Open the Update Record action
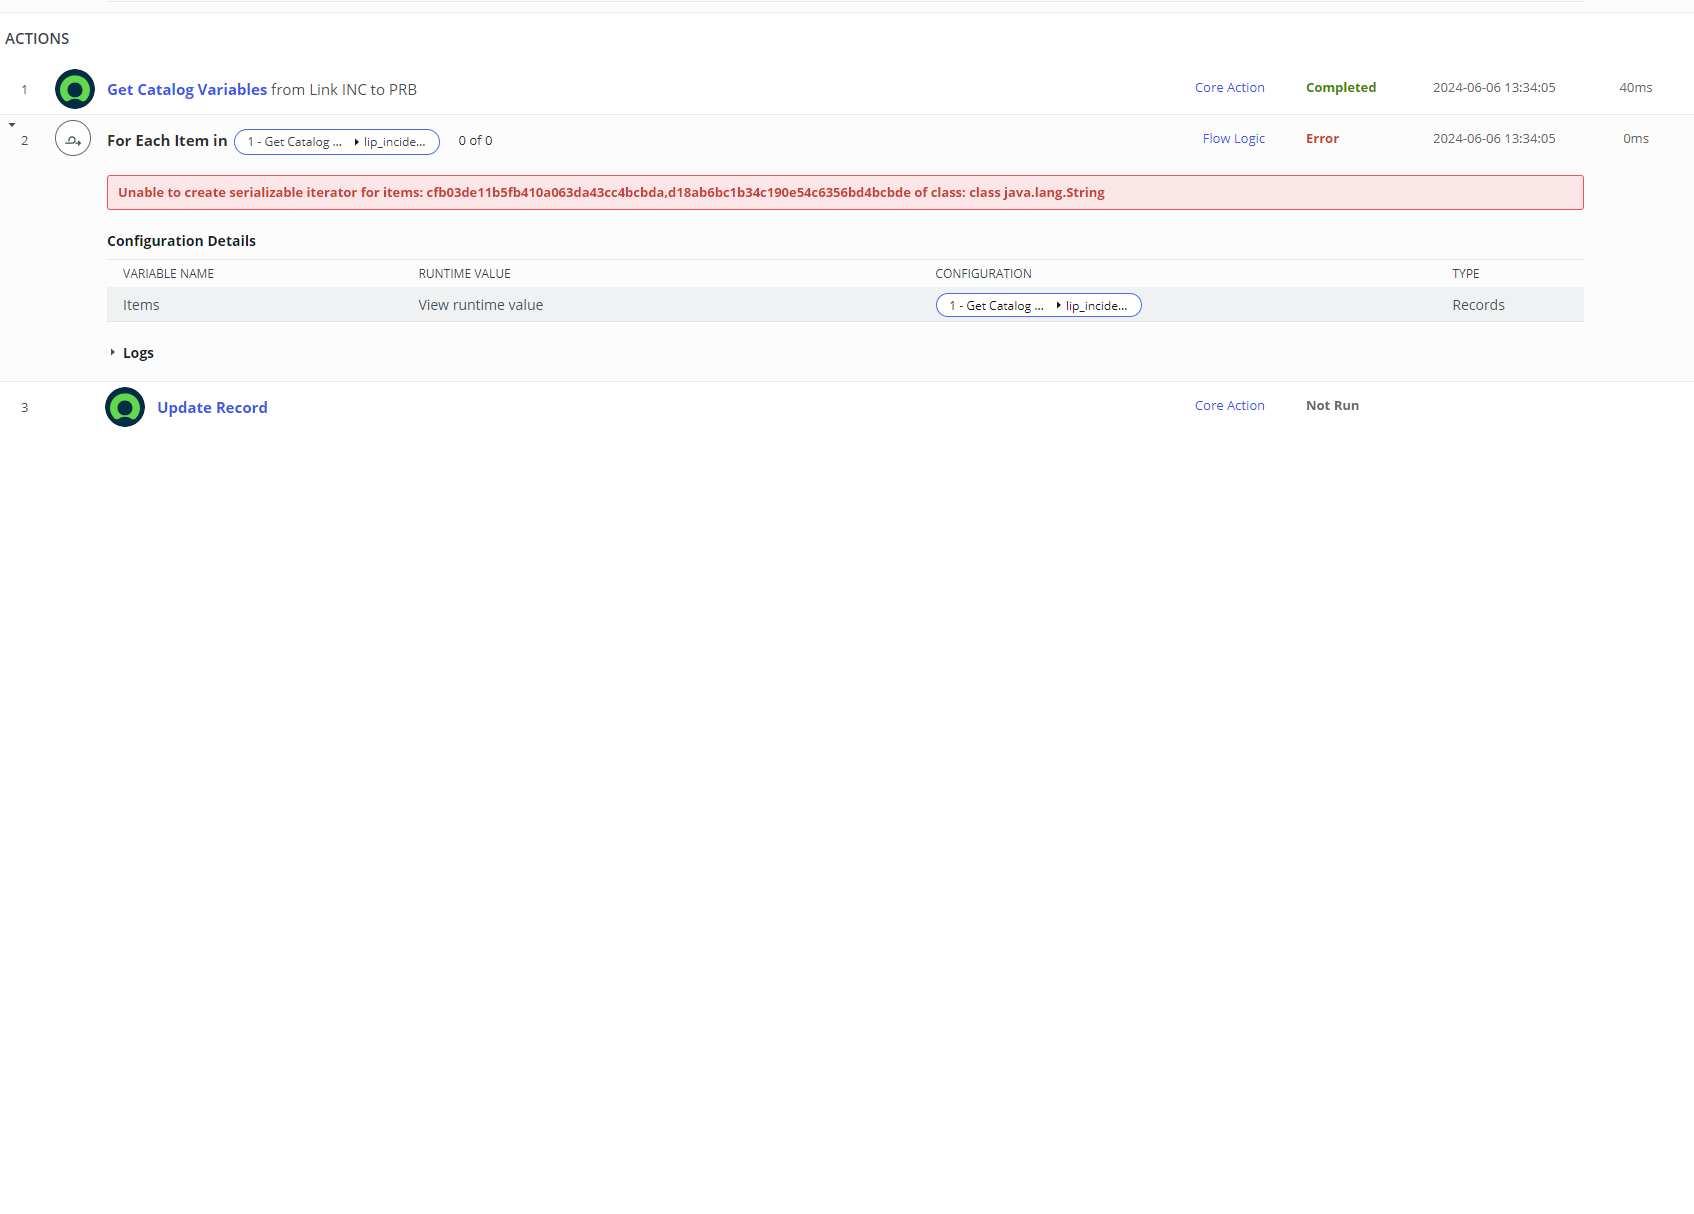This screenshot has width=1694, height=1214. pyautogui.click(x=212, y=407)
